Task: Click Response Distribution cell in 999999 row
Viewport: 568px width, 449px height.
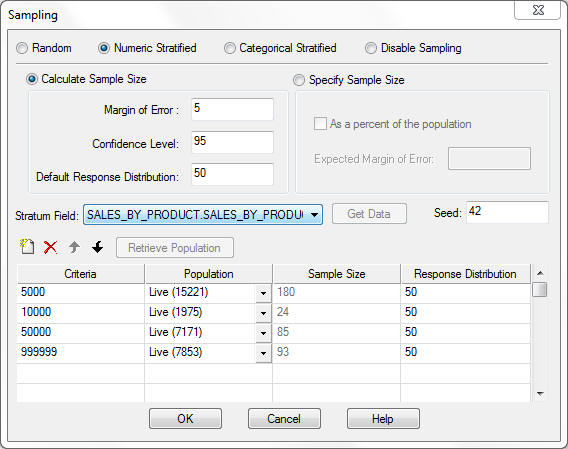Action: 465,352
